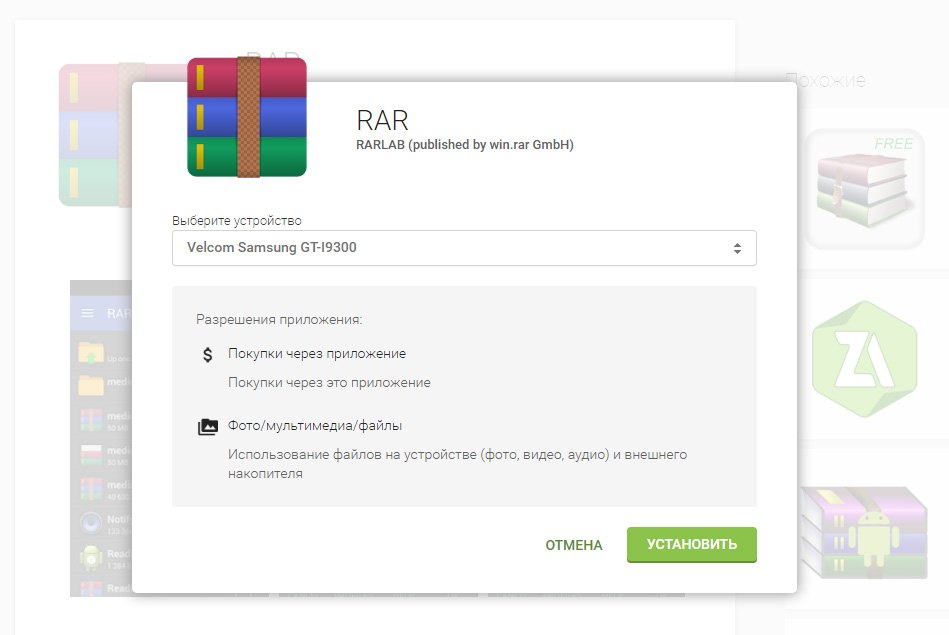Click the FREE book-stack app icon in sidebar

pos(863,188)
